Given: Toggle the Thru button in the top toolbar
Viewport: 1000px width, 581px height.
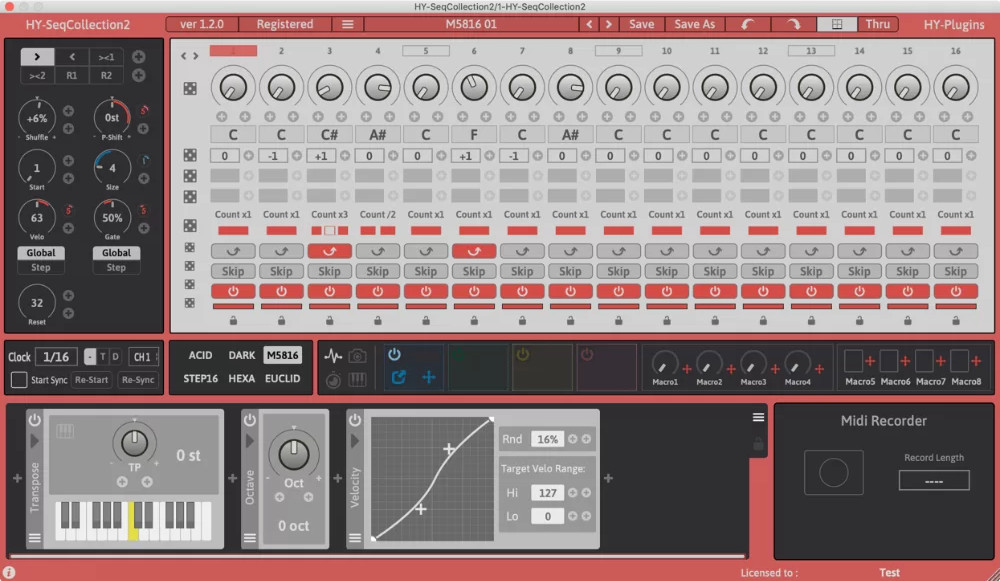Looking at the screenshot, I should 877,23.
